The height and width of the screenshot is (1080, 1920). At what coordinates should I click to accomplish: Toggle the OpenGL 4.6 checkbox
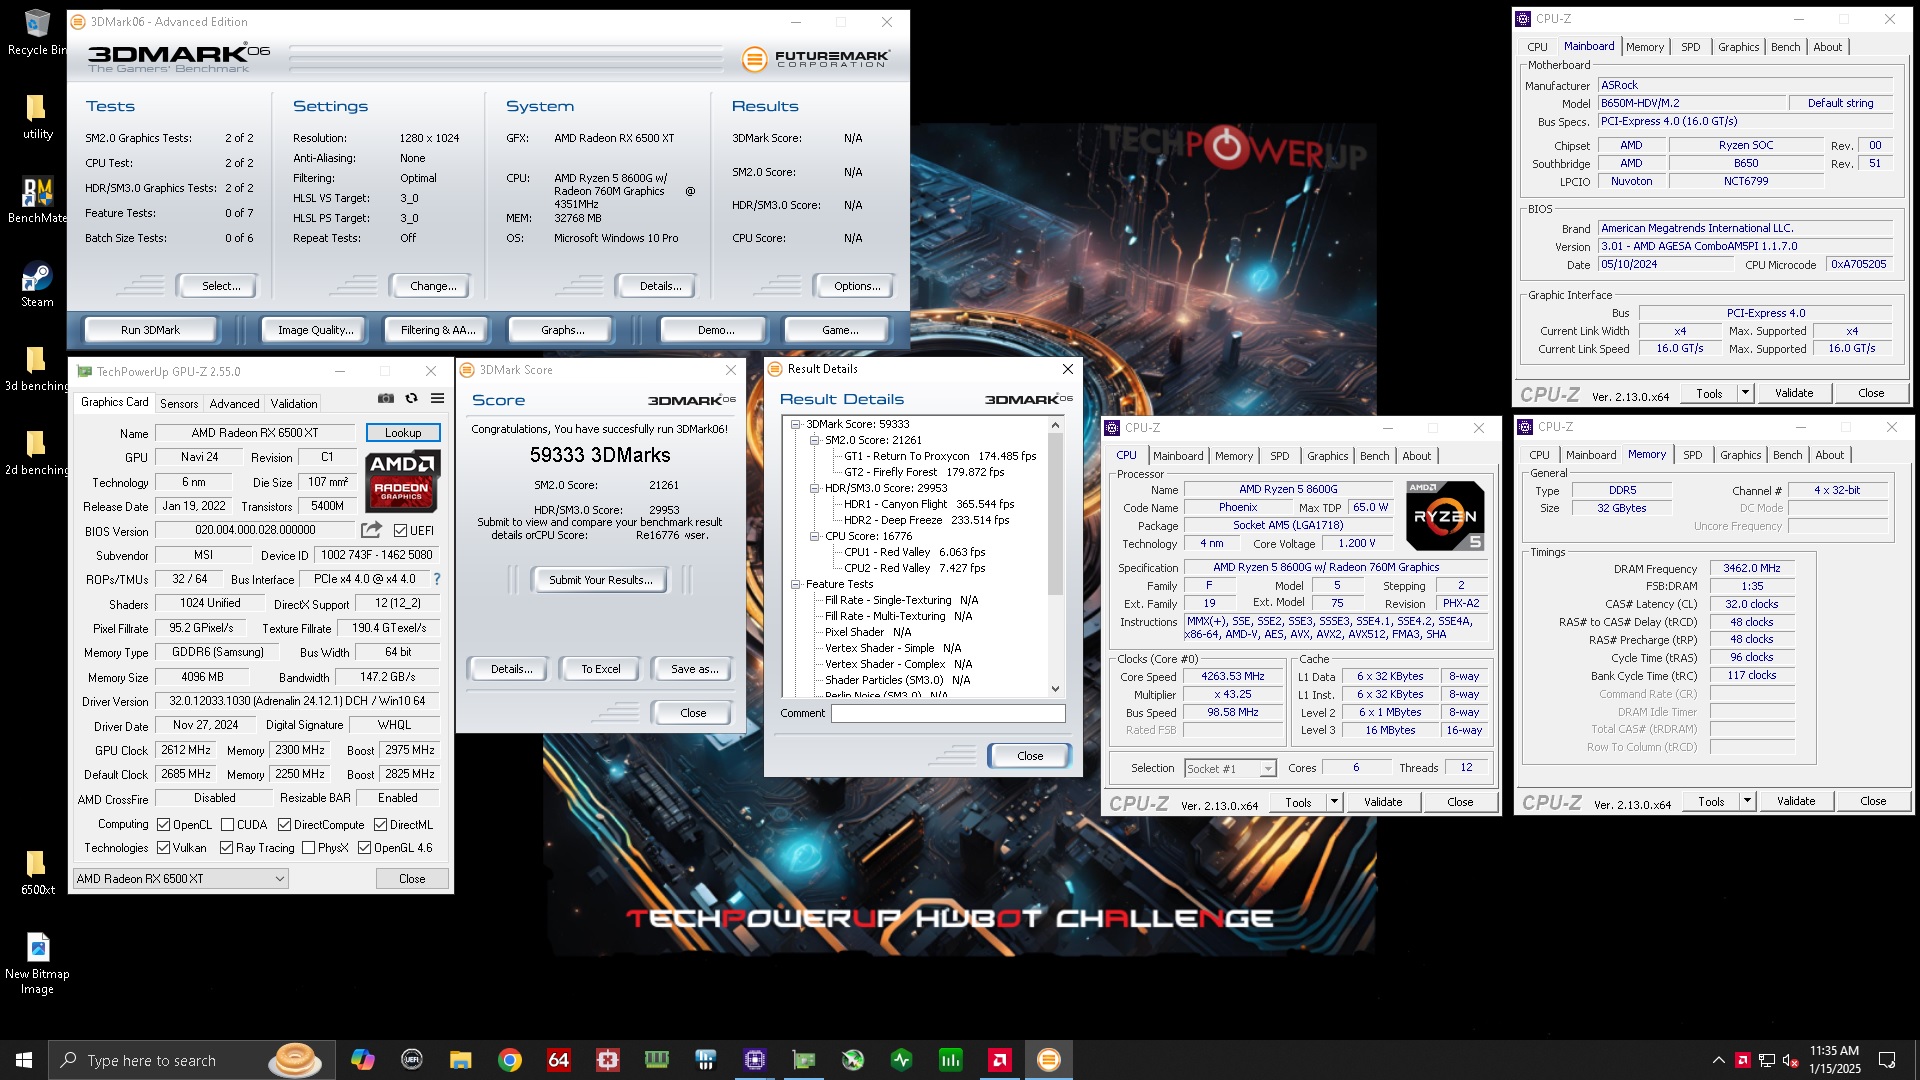(x=364, y=848)
